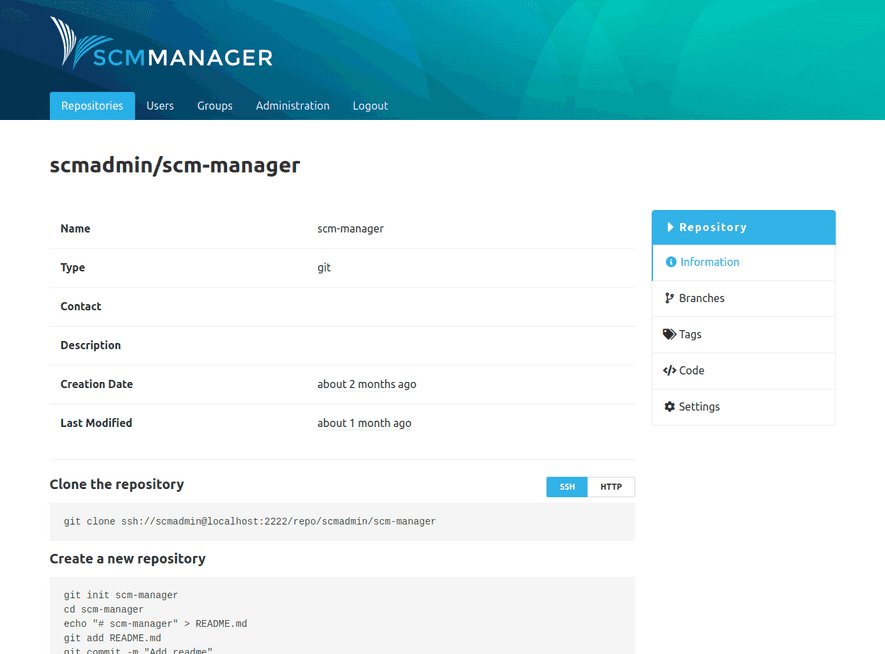Switch to the Administration tab
The image size is (885, 654).
[292, 105]
